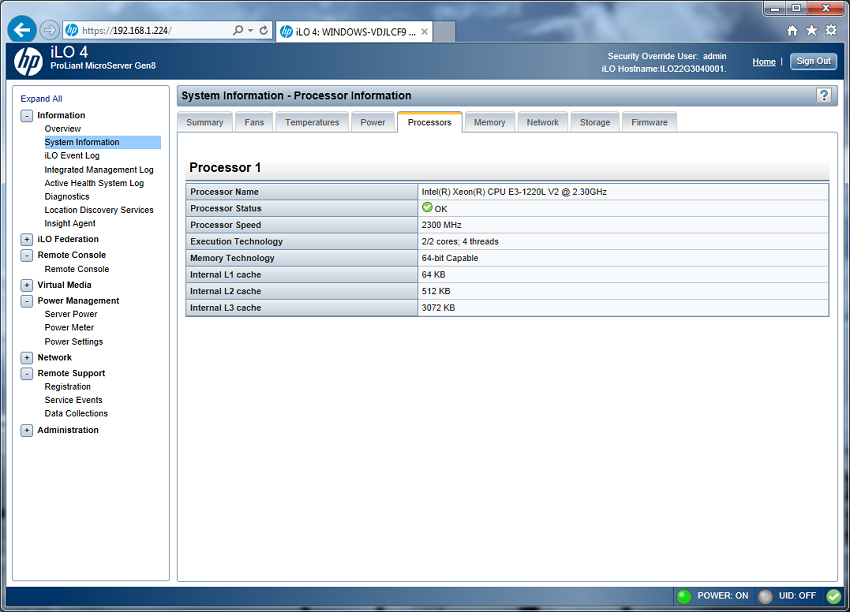850x612 pixels.
Task: Open Active Health System Log
Action: pyautogui.click(x=94, y=183)
